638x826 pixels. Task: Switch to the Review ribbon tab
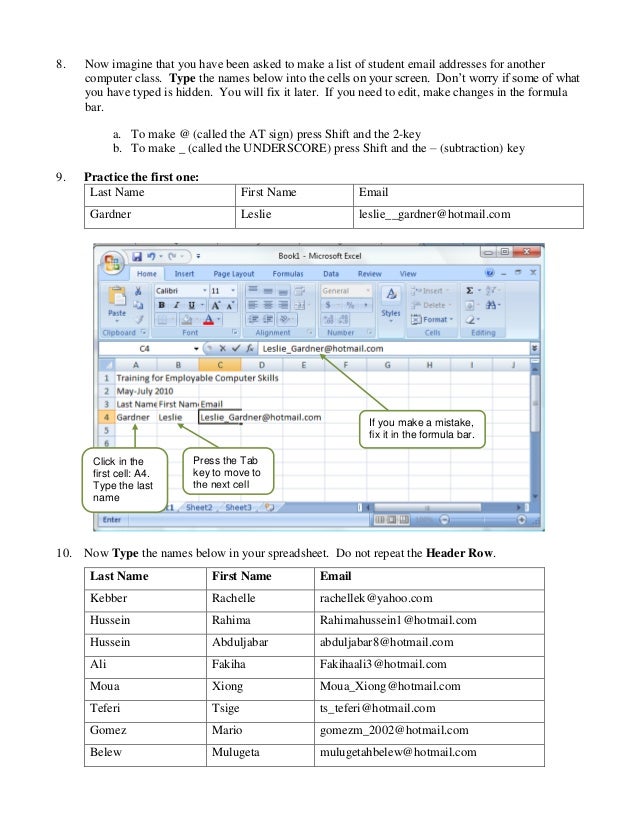tap(369, 274)
